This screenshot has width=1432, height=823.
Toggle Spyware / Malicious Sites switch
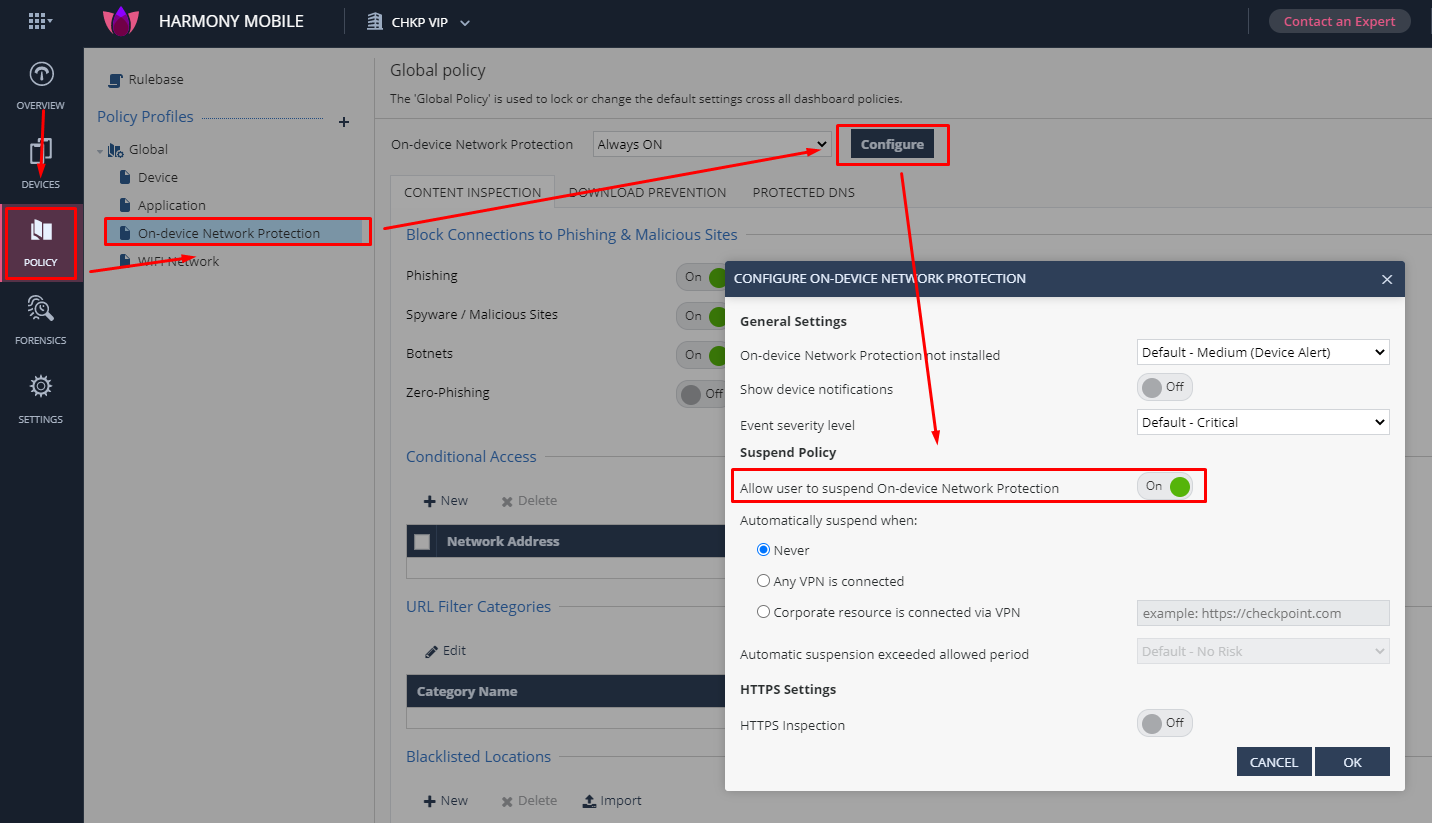(701, 315)
